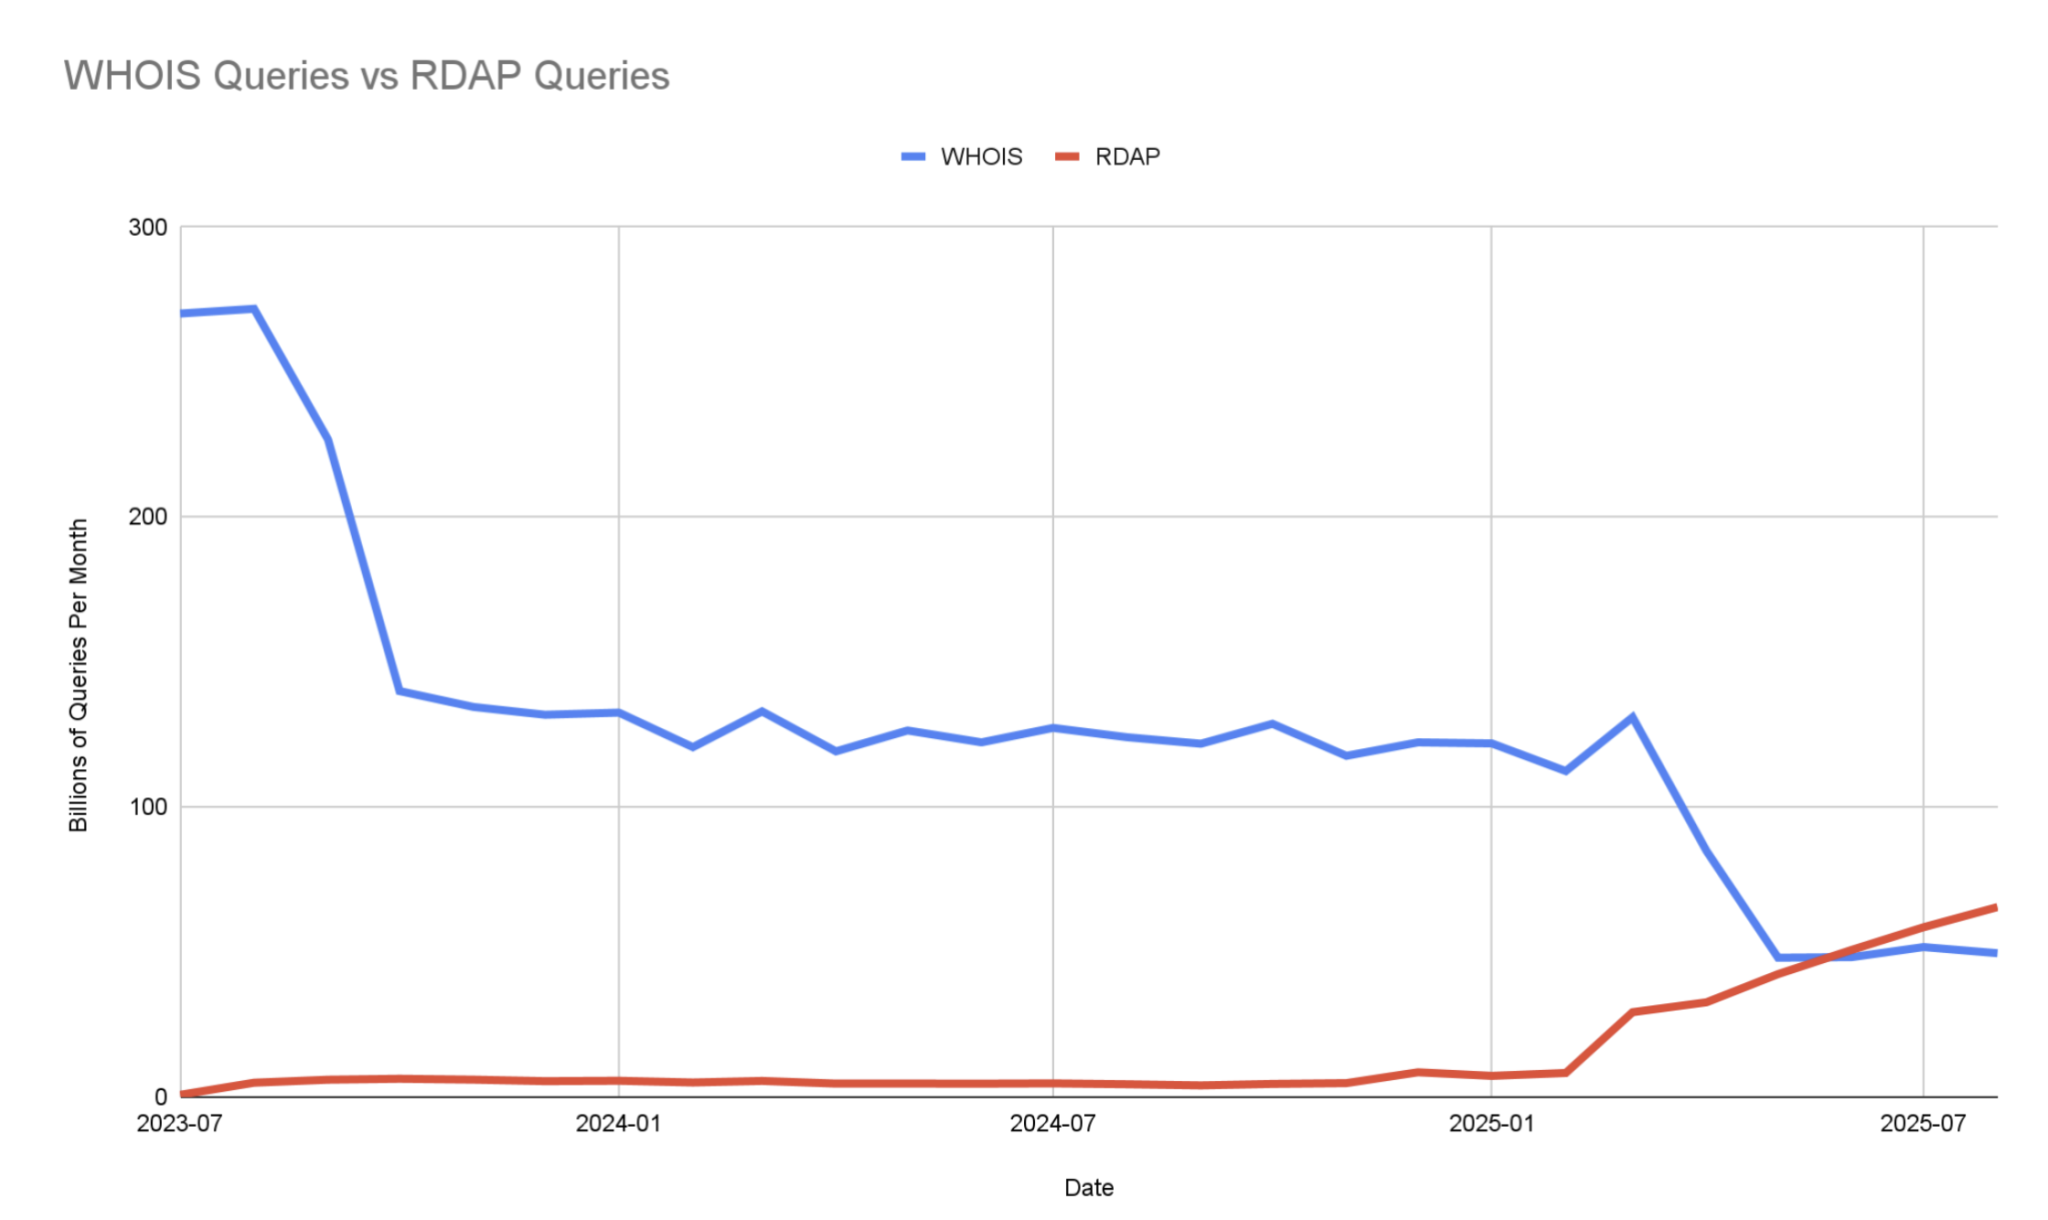Click the 2025-07 date tick label

coord(1922,1124)
